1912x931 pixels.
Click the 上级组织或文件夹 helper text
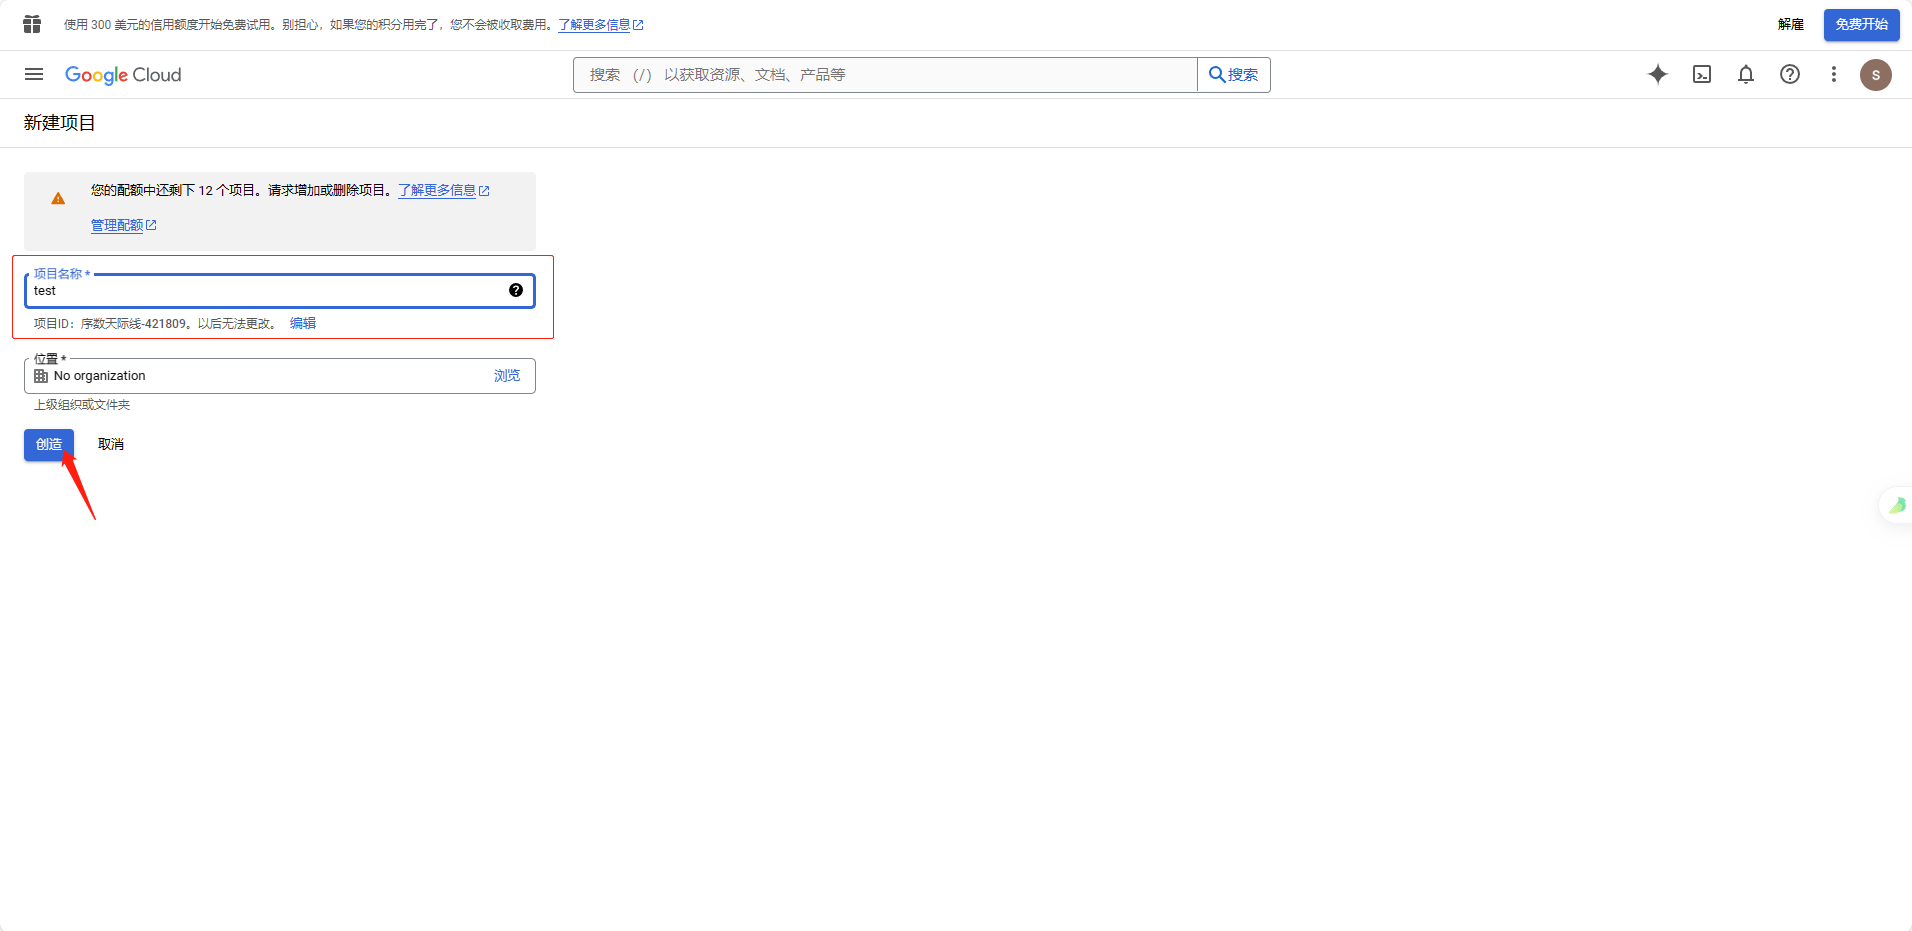82,405
